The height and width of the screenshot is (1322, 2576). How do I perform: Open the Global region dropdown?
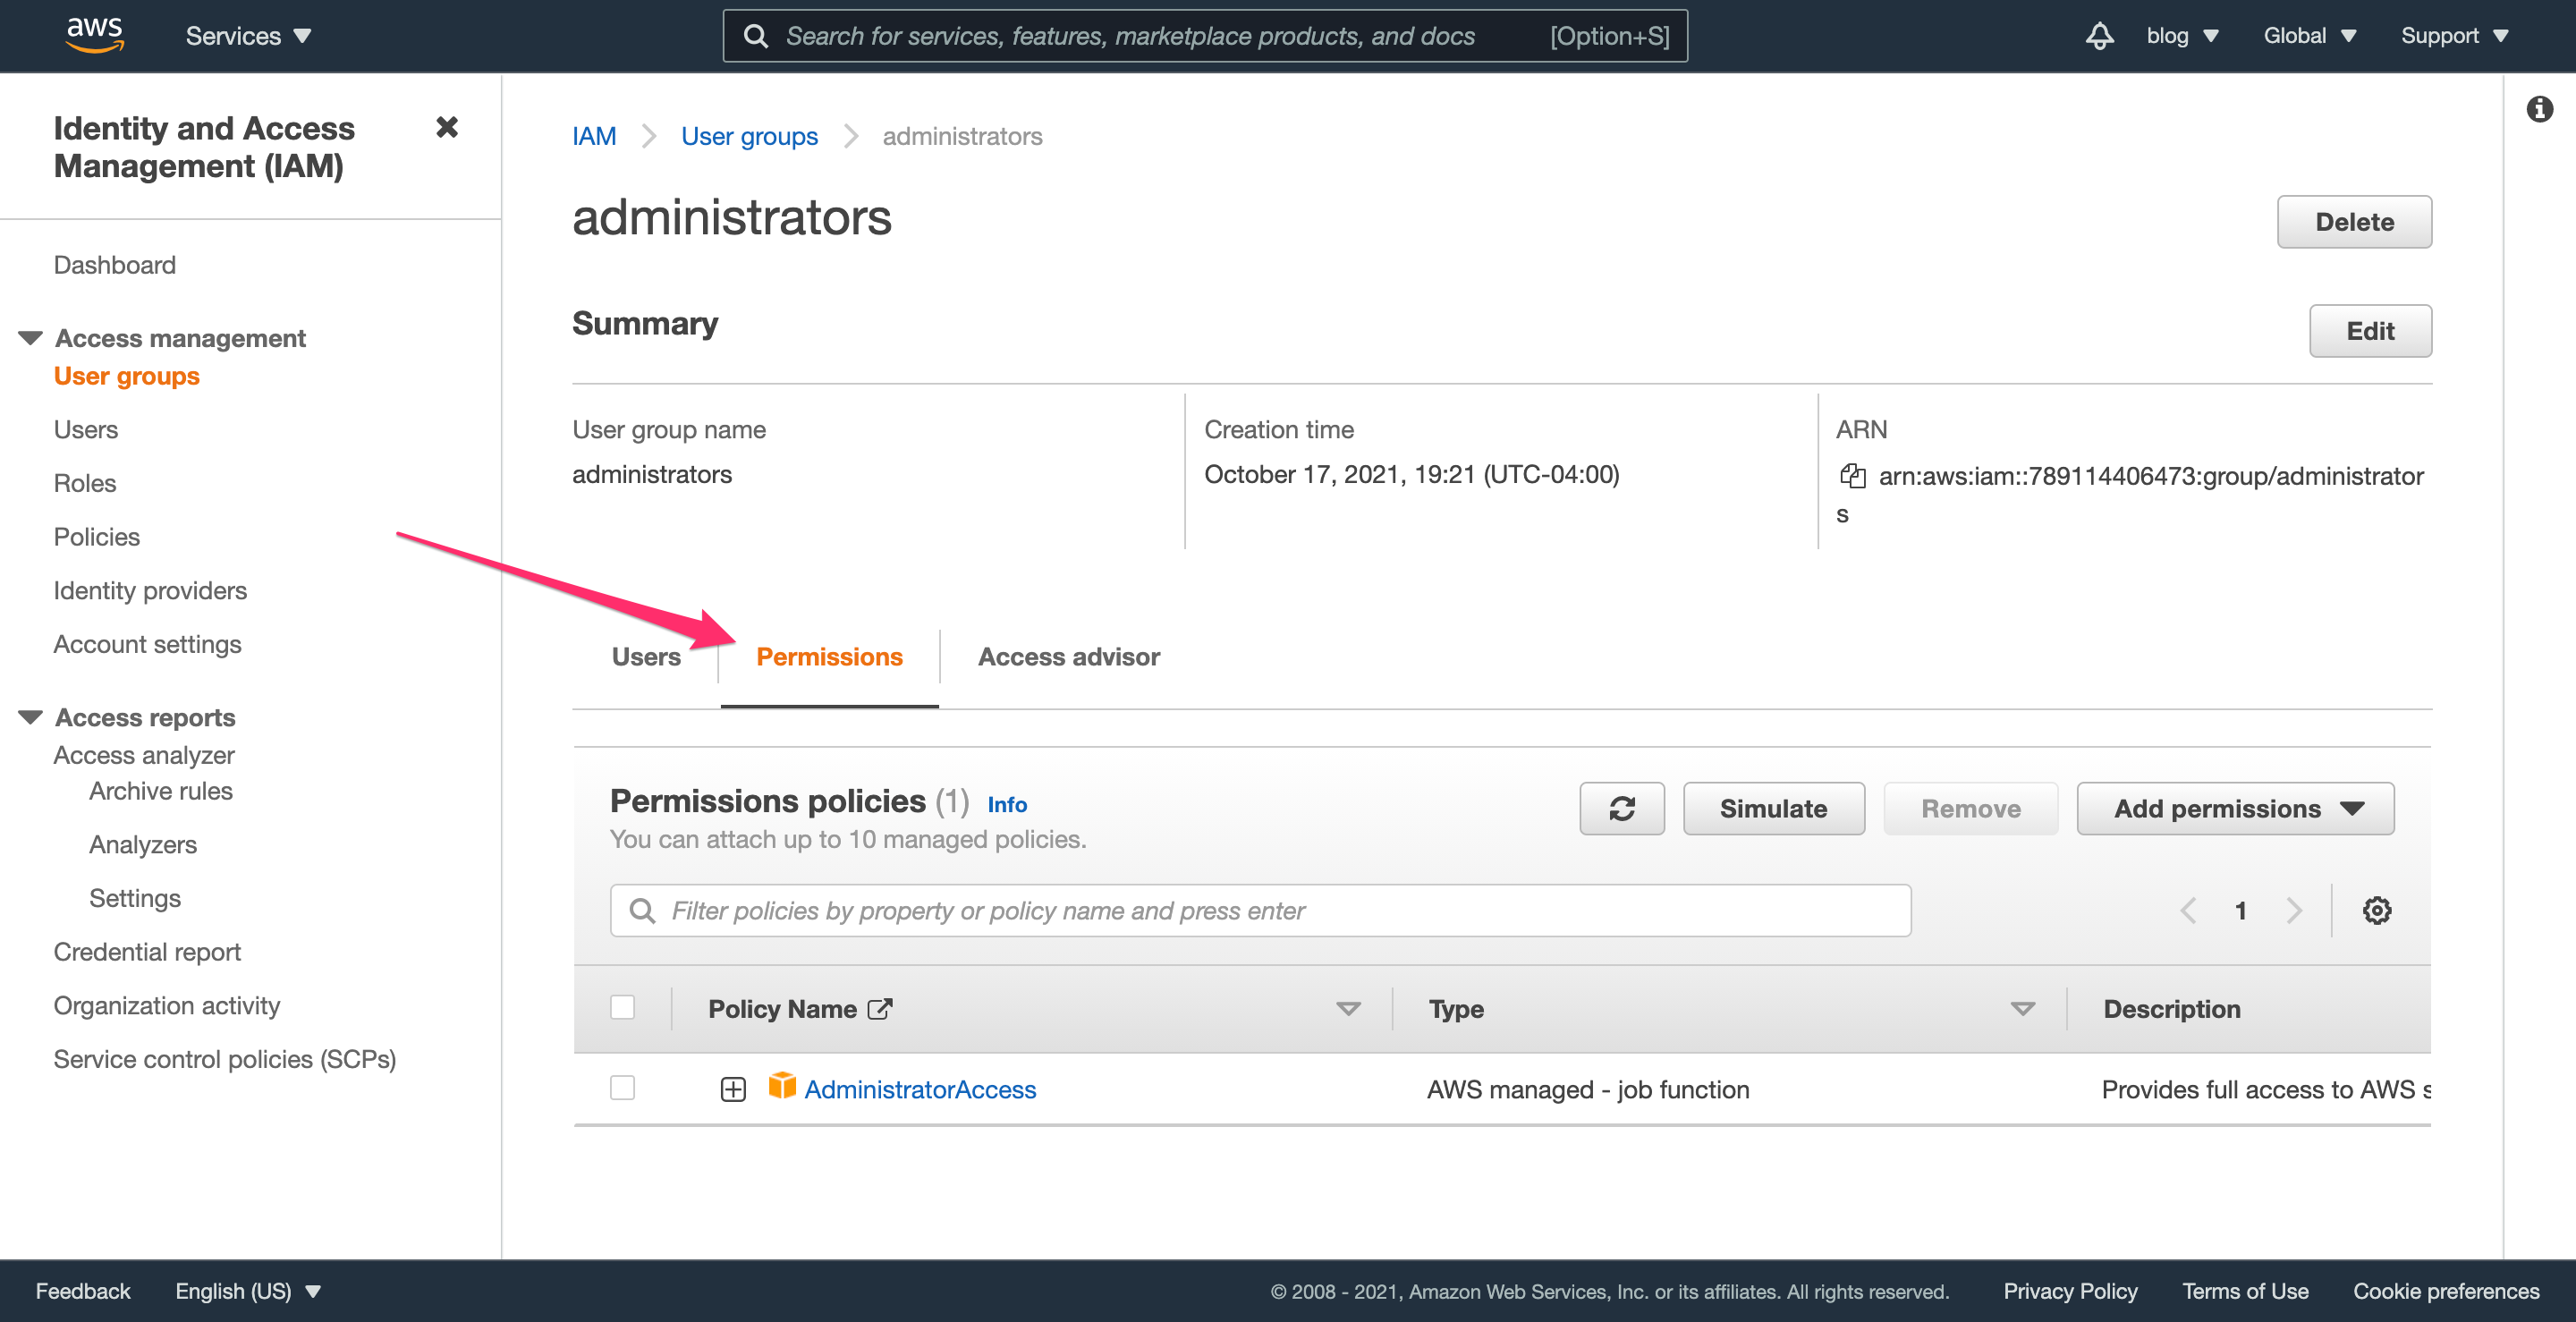[2310, 36]
